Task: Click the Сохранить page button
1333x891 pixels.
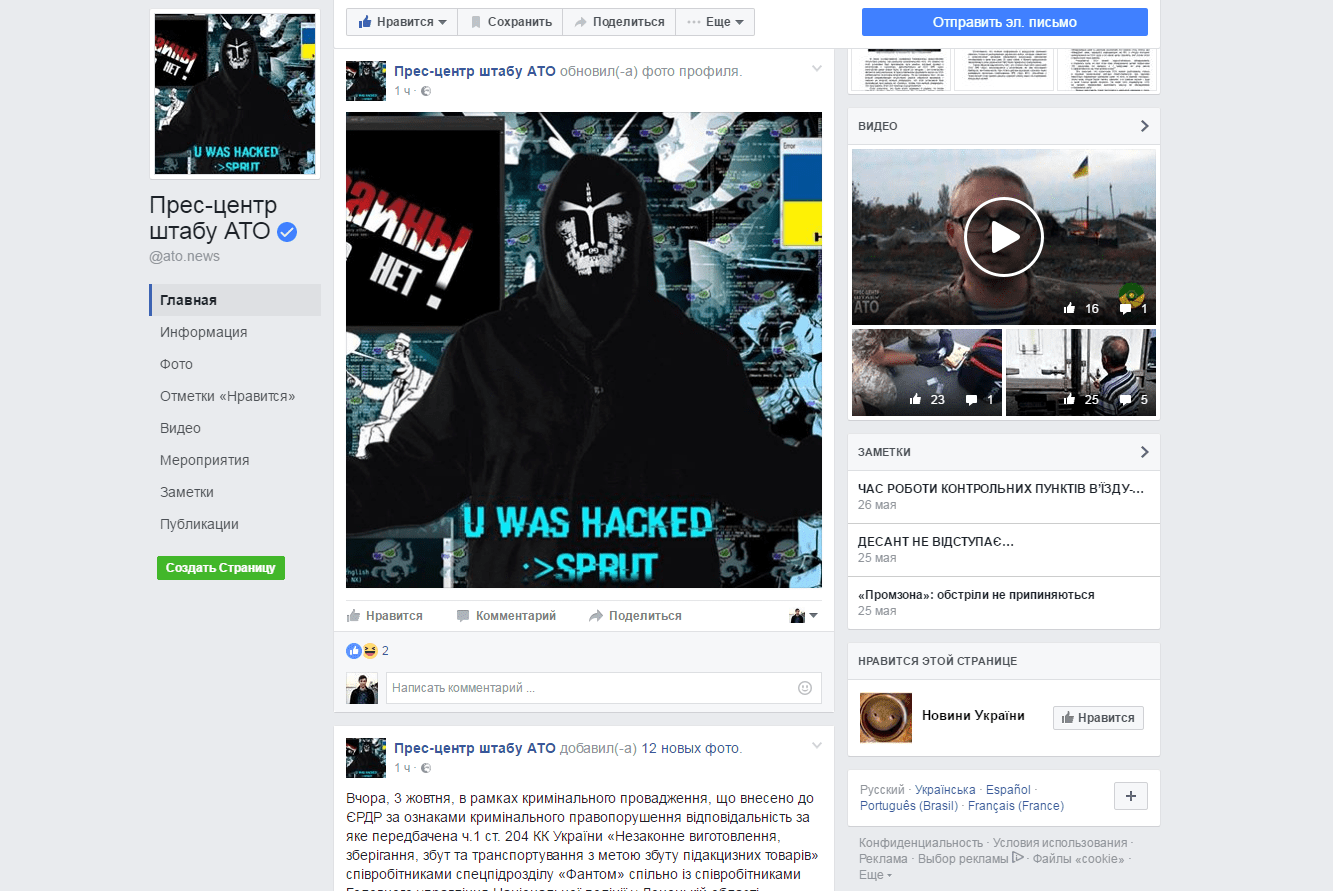Action: (x=510, y=22)
